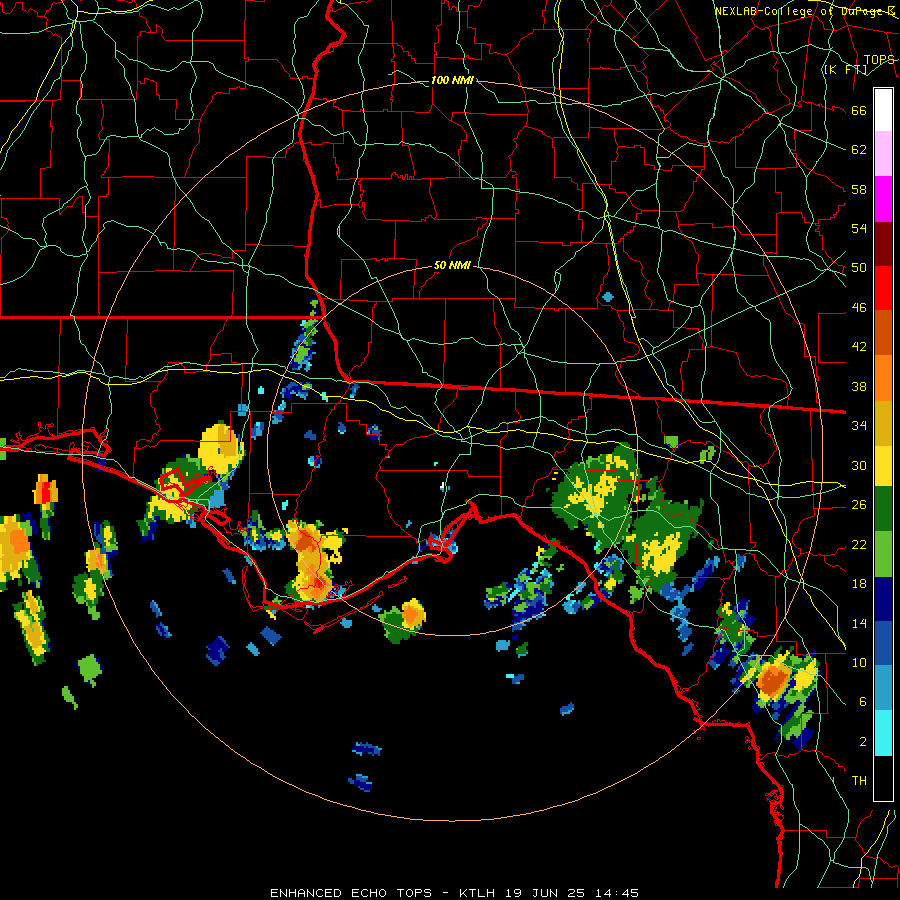The image size is (900, 900).
Task: Click the NEXLAB-College of DuPage credit text
Action: click(x=805, y=11)
